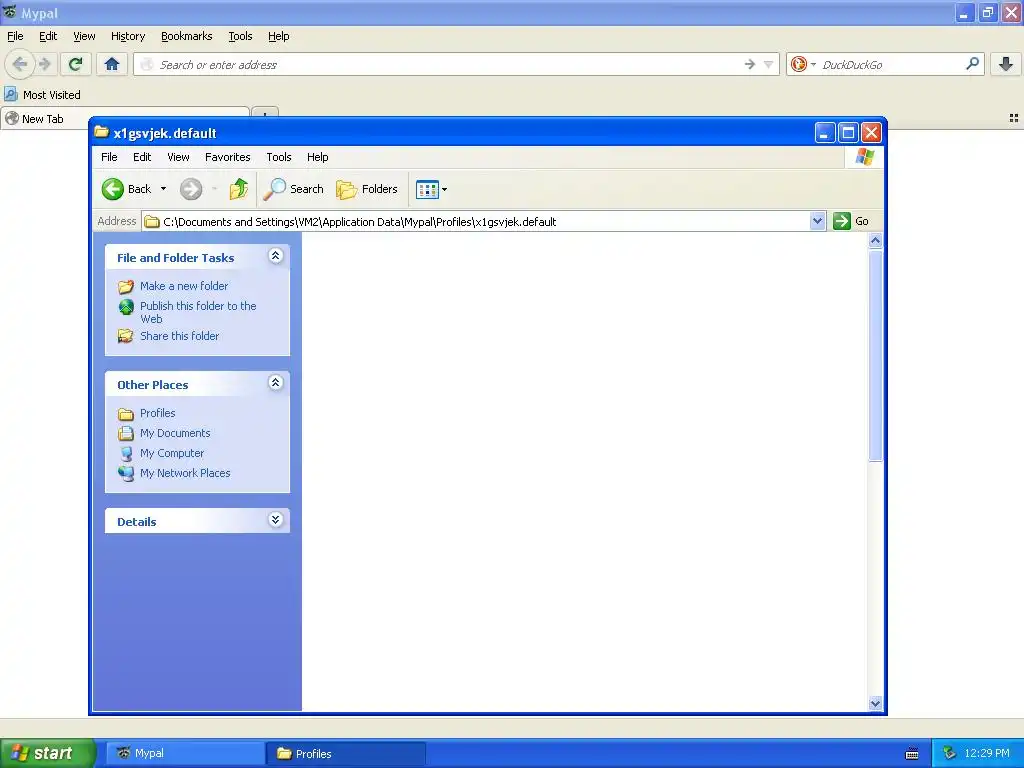
Task: Open Search in Explorer toolbar
Action: click(x=293, y=189)
